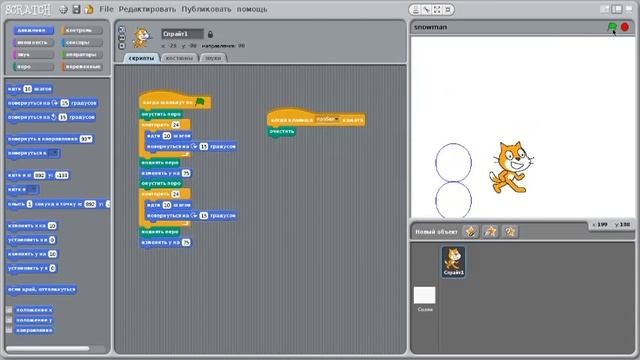640x360 pixels.
Task: Select the контроль block category
Action: pos(82,30)
